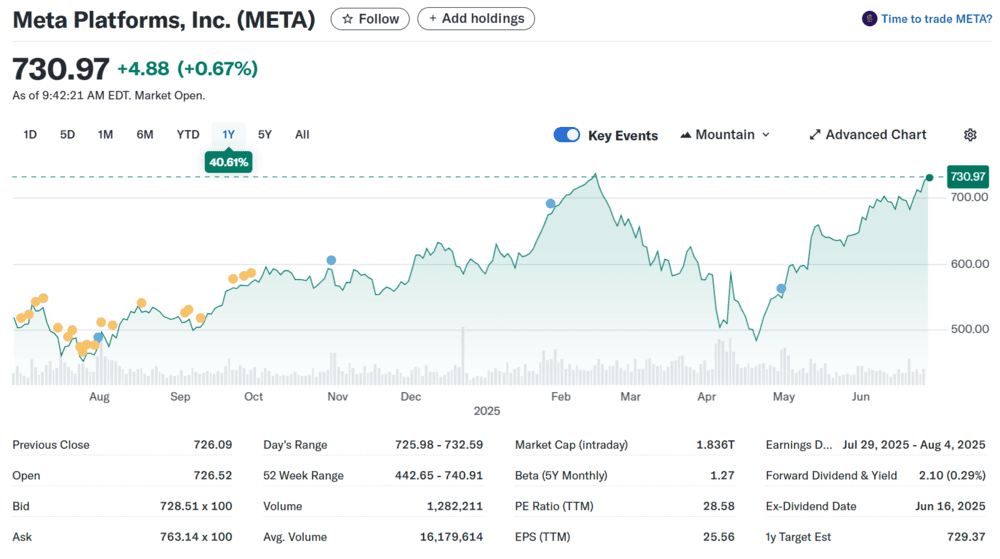Screen dimensions: 1000x559
Task: Click the Forward Dividend & Yield label
Action: coord(831,476)
